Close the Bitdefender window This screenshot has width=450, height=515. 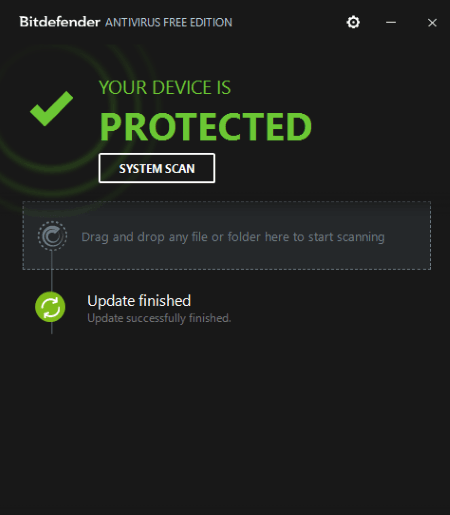tap(432, 23)
